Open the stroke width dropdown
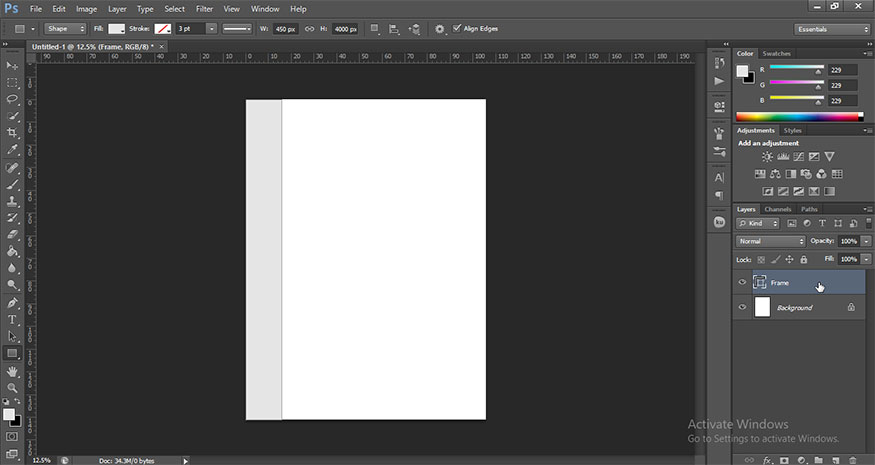Screen dimensions: 875x465 pyautogui.click(x=211, y=29)
